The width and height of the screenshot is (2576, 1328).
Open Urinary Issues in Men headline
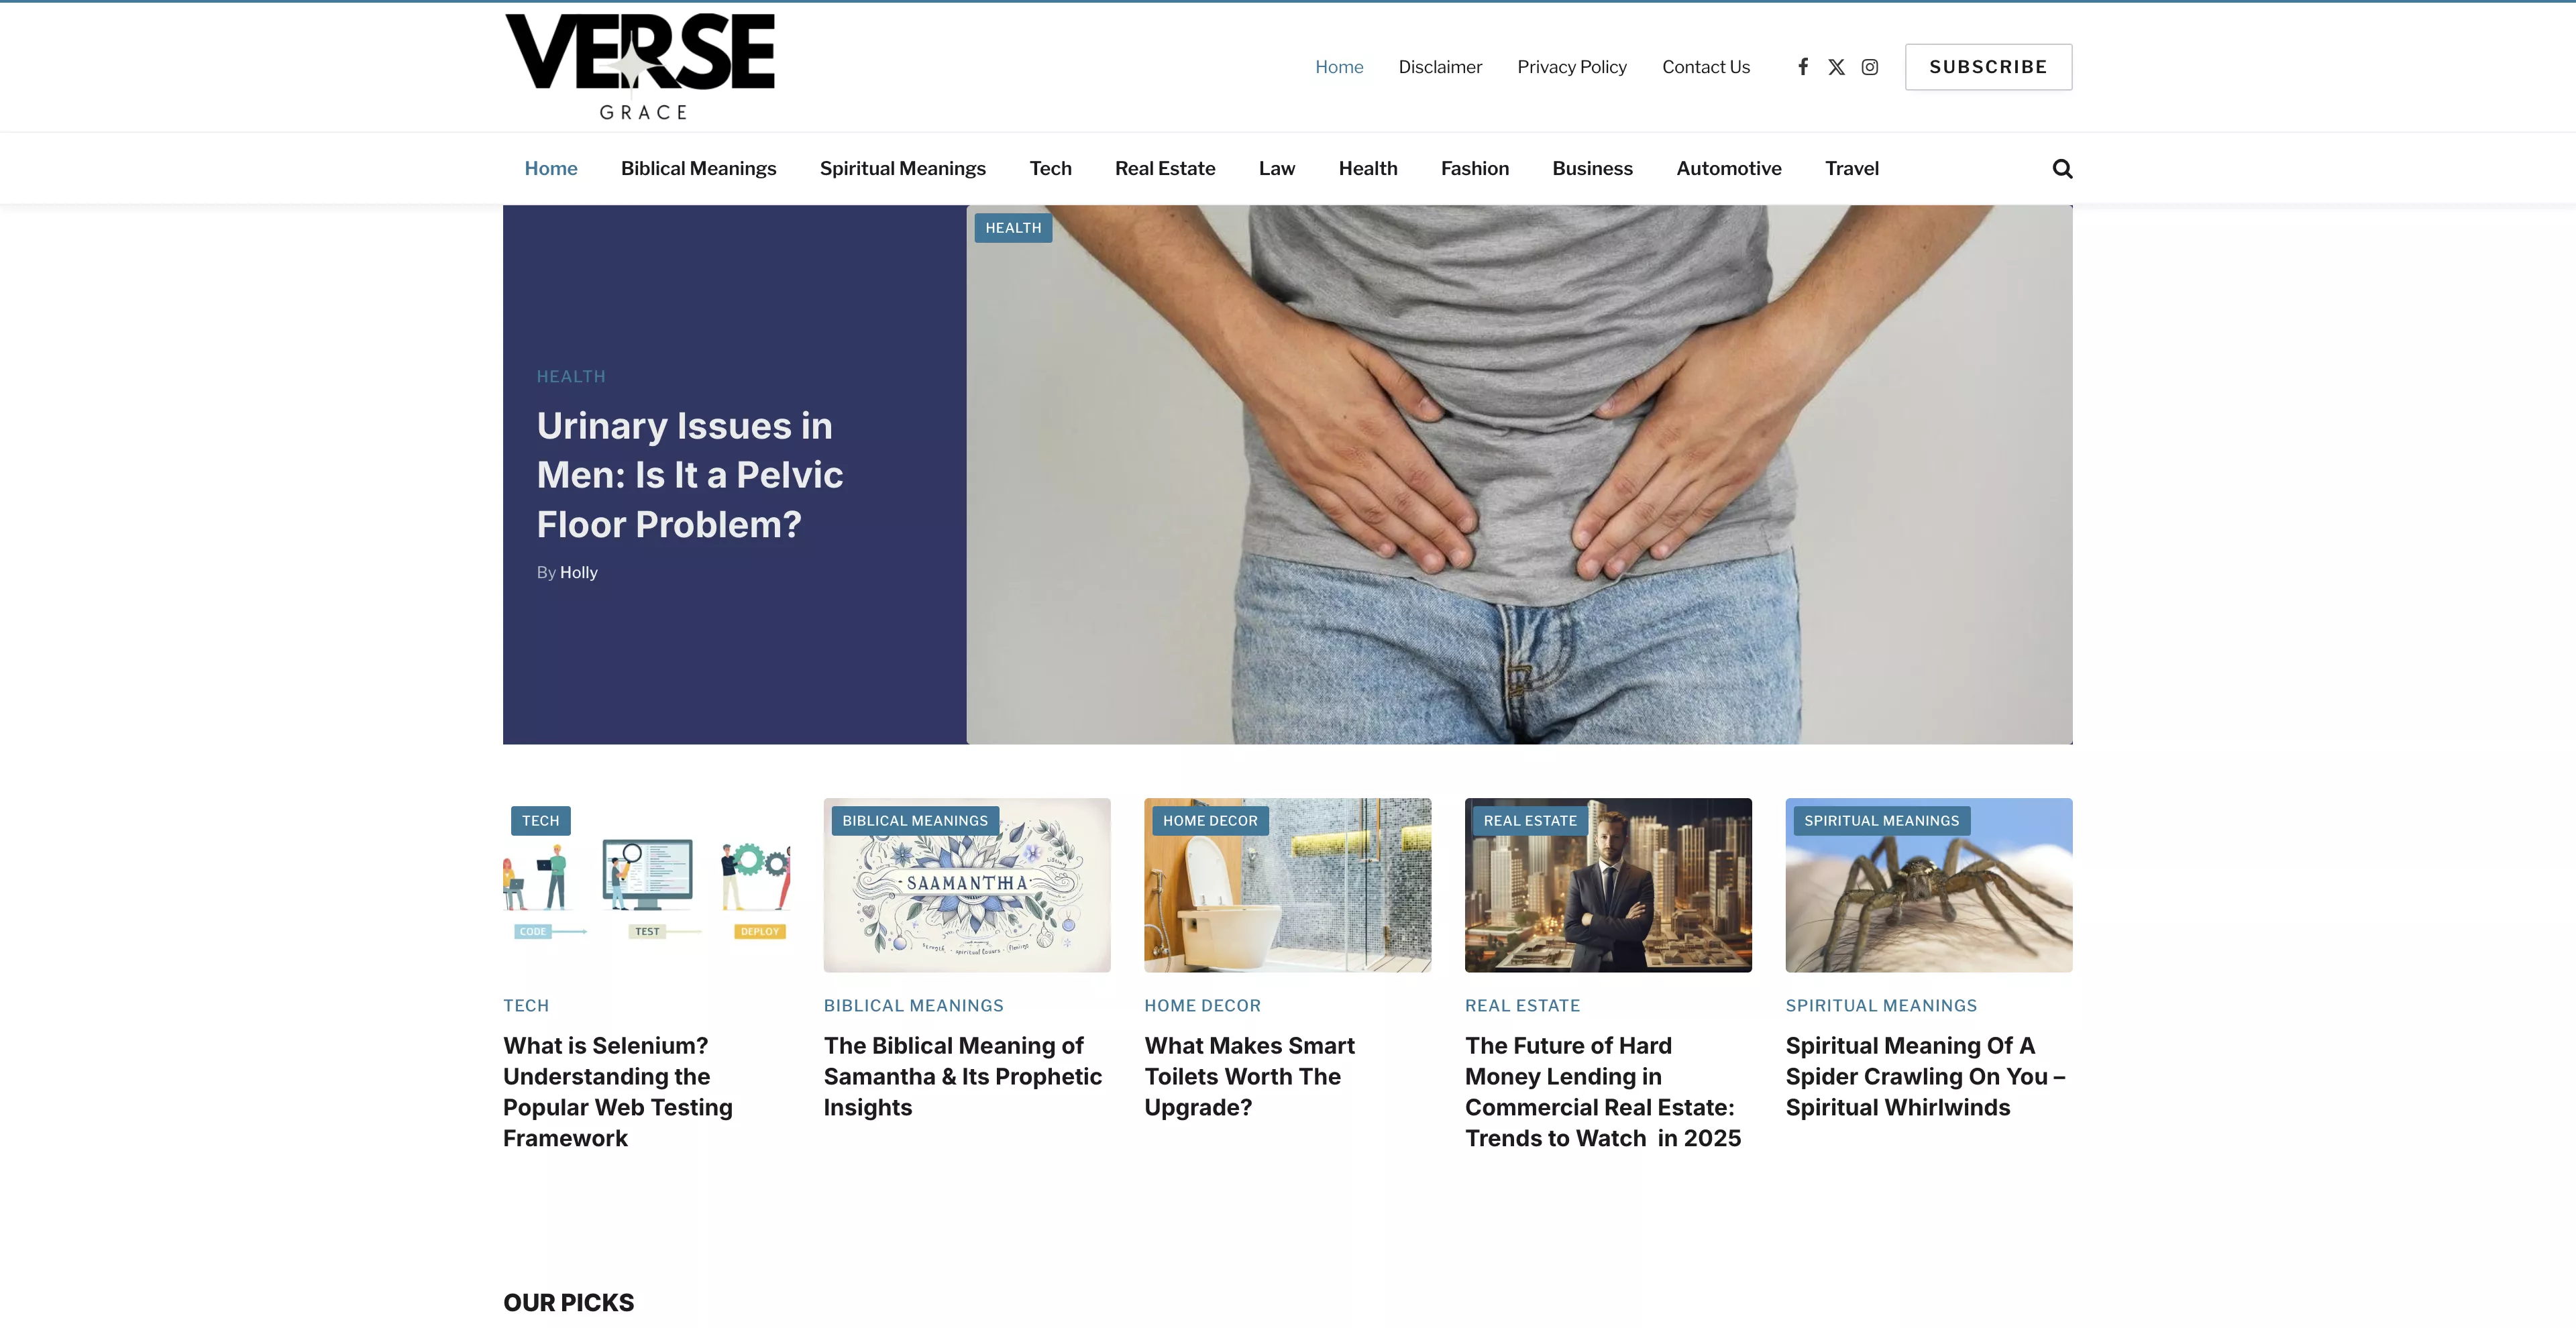690,475
